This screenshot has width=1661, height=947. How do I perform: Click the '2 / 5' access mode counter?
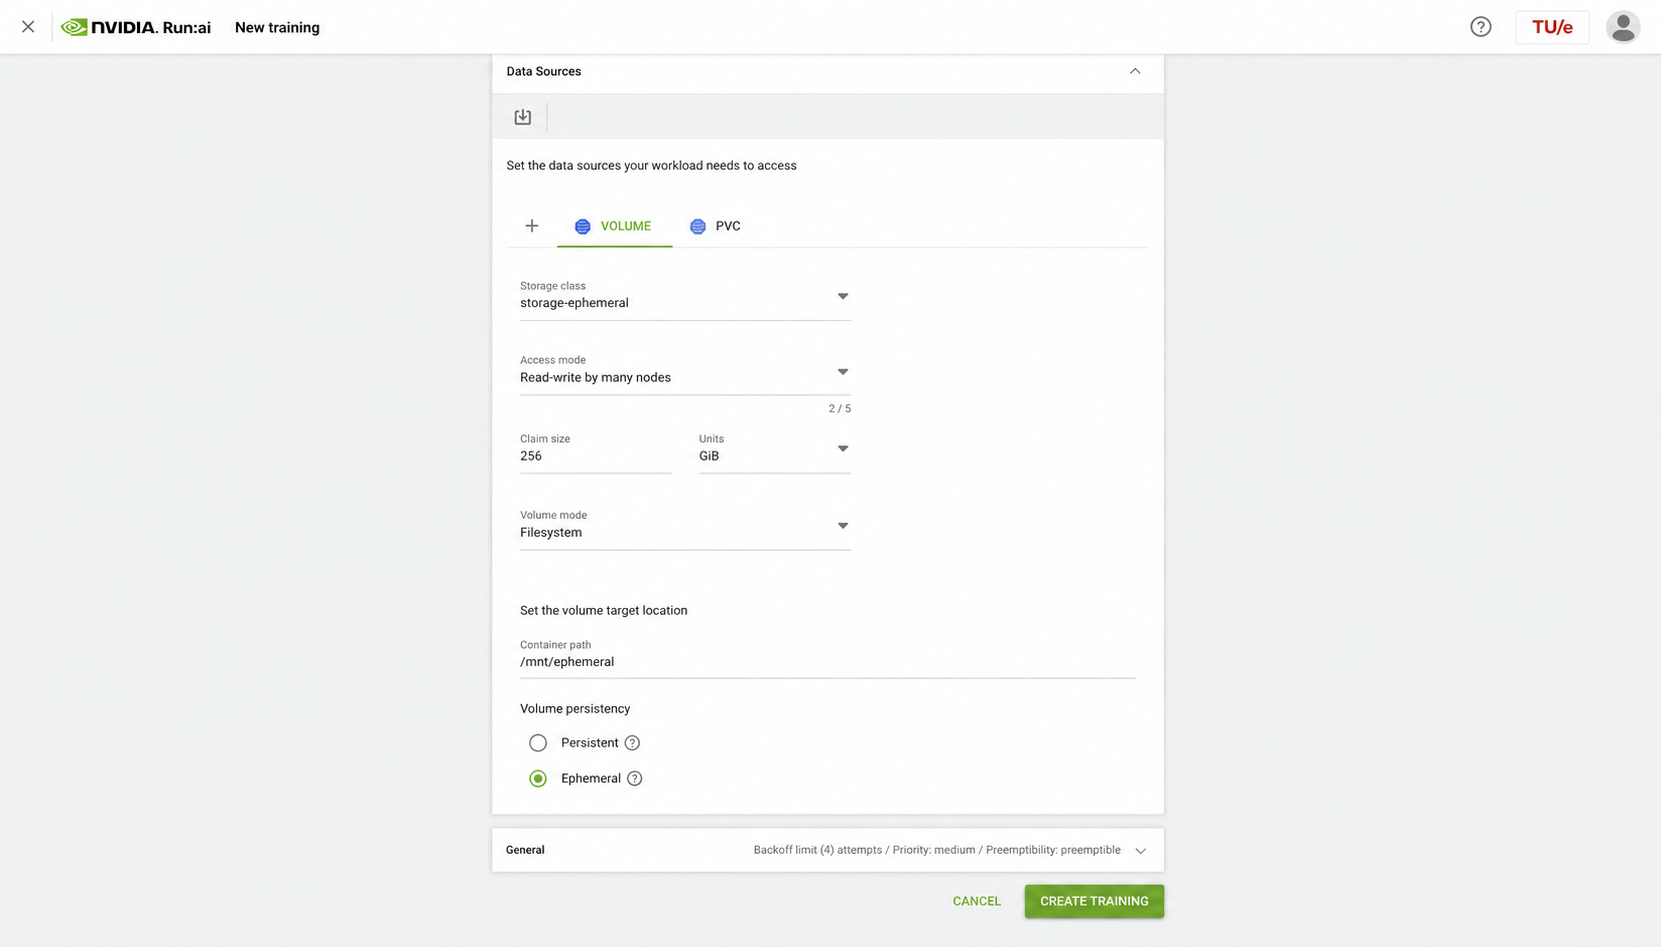[x=839, y=408]
